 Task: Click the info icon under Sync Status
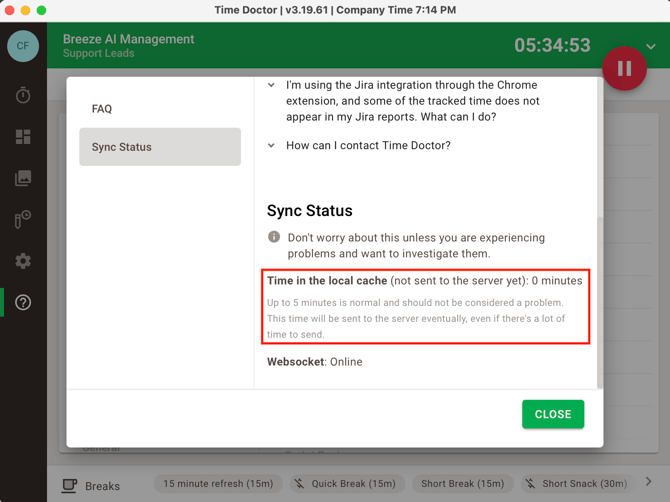(x=274, y=237)
